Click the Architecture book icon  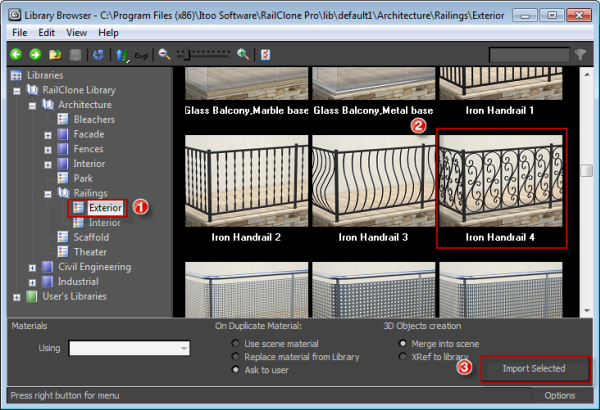tap(48, 104)
